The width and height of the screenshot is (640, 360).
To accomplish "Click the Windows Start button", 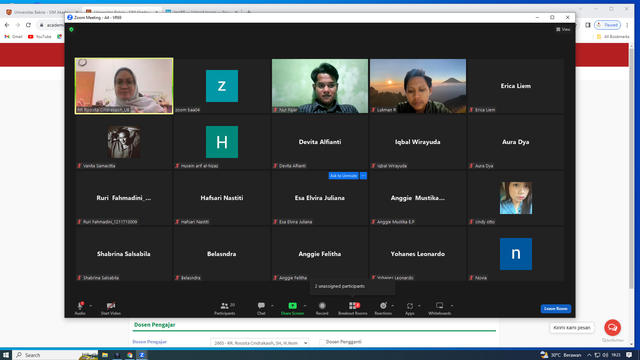I will 6,355.
